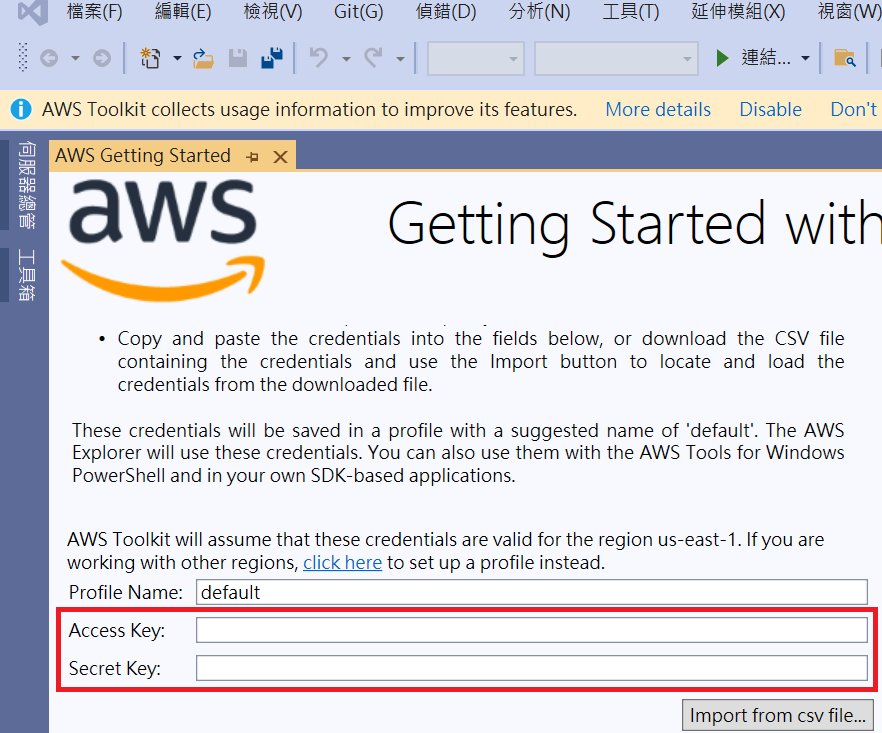Open the solution platforms combo box
This screenshot has height=733, width=882.
click(x=616, y=58)
